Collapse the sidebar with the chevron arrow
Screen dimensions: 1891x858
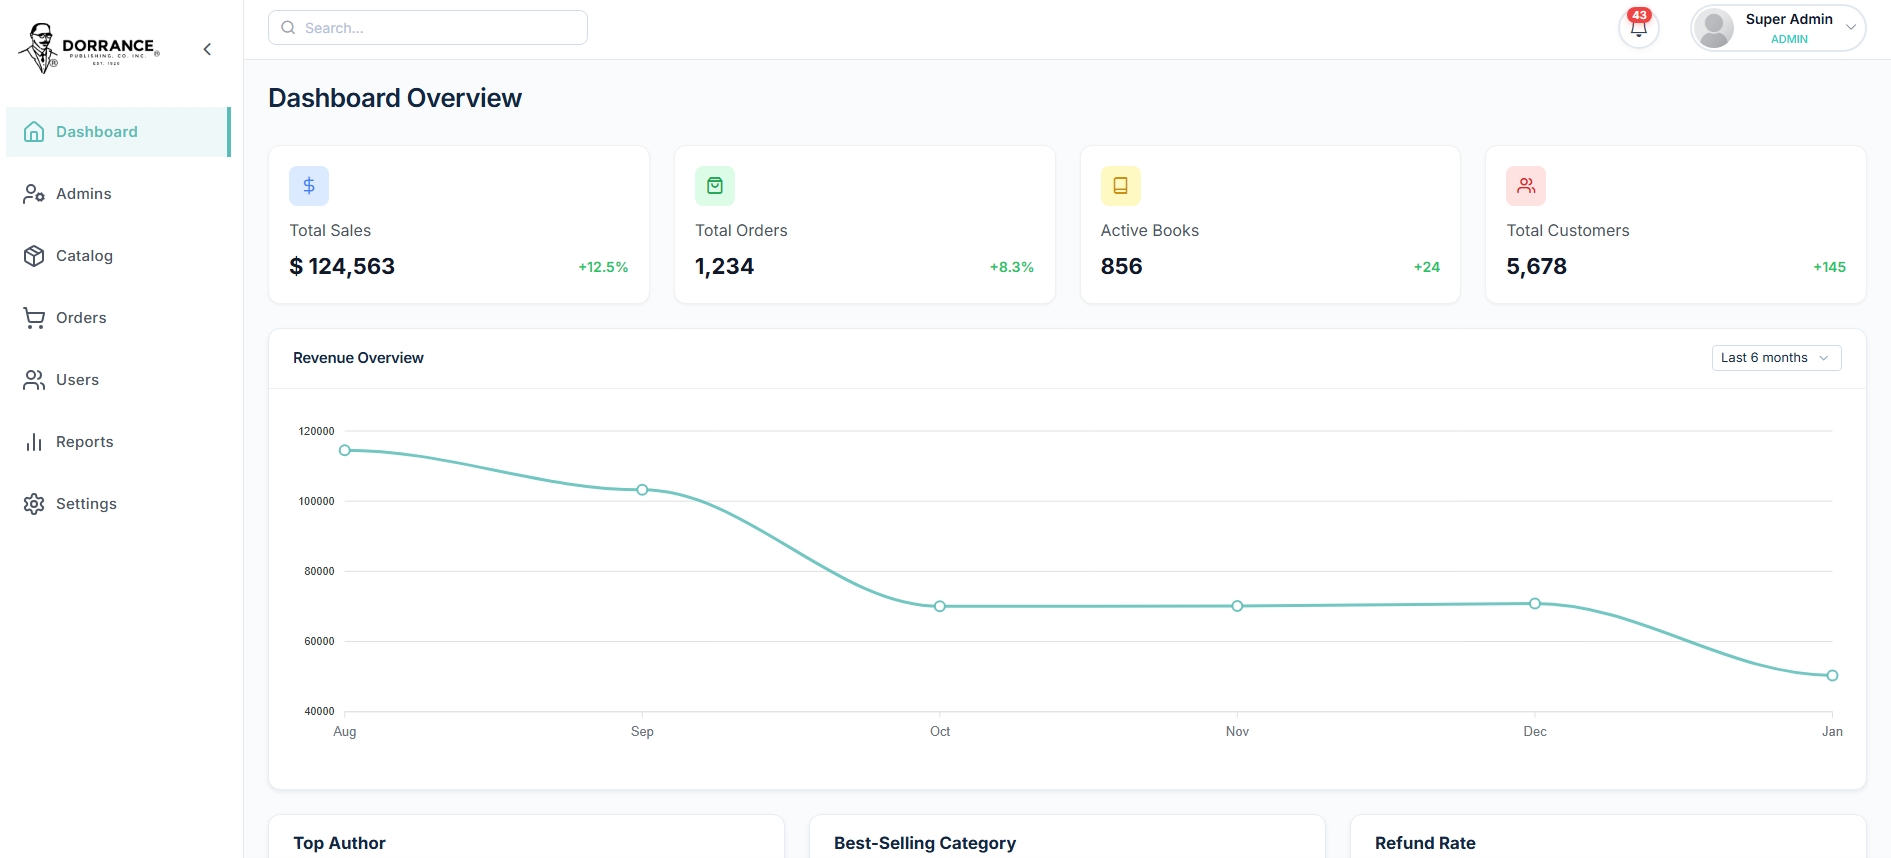[207, 49]
